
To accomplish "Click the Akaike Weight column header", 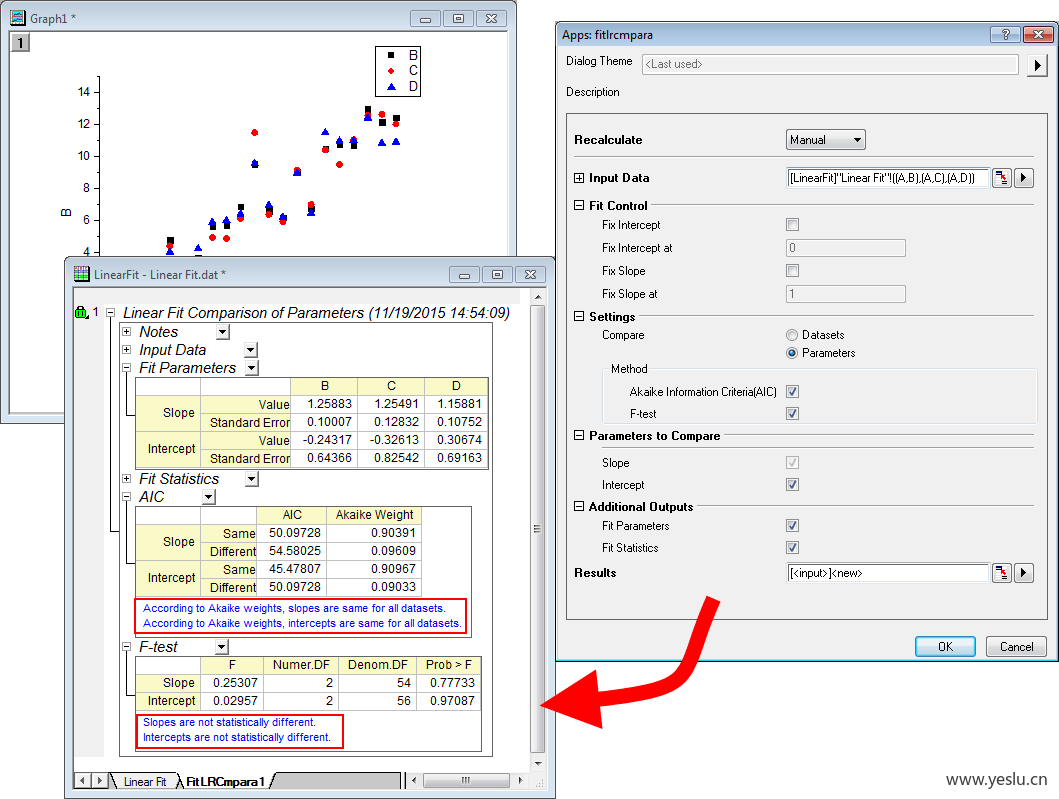I will (374, 515).
